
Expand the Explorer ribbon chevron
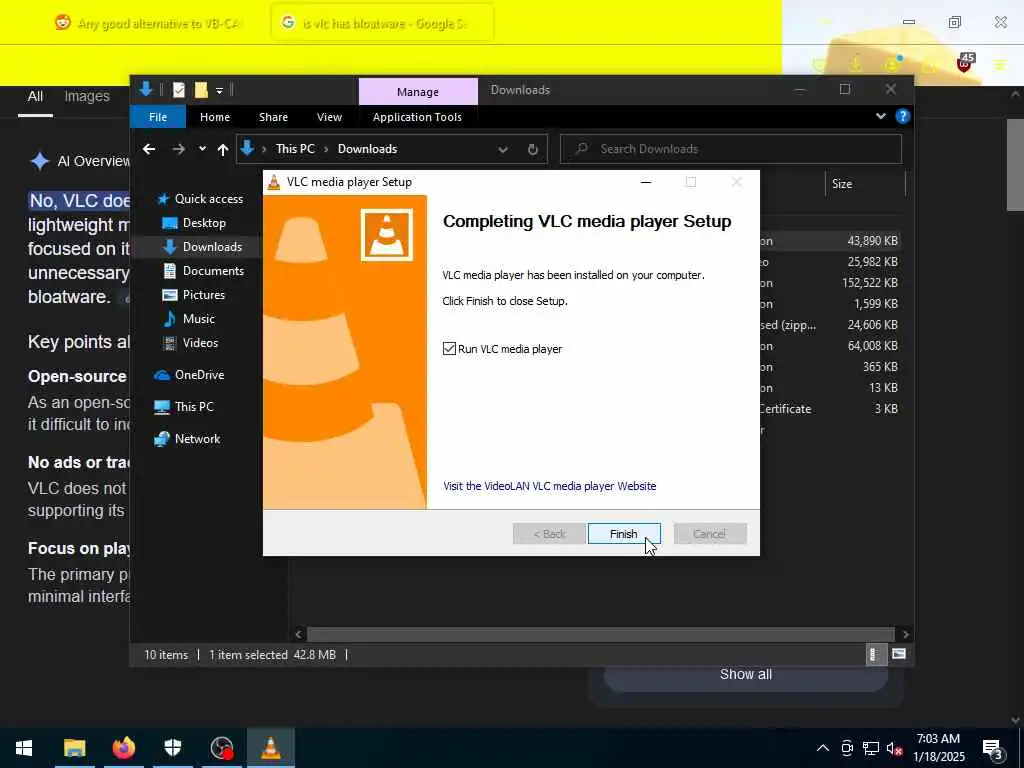pos(880,116)
